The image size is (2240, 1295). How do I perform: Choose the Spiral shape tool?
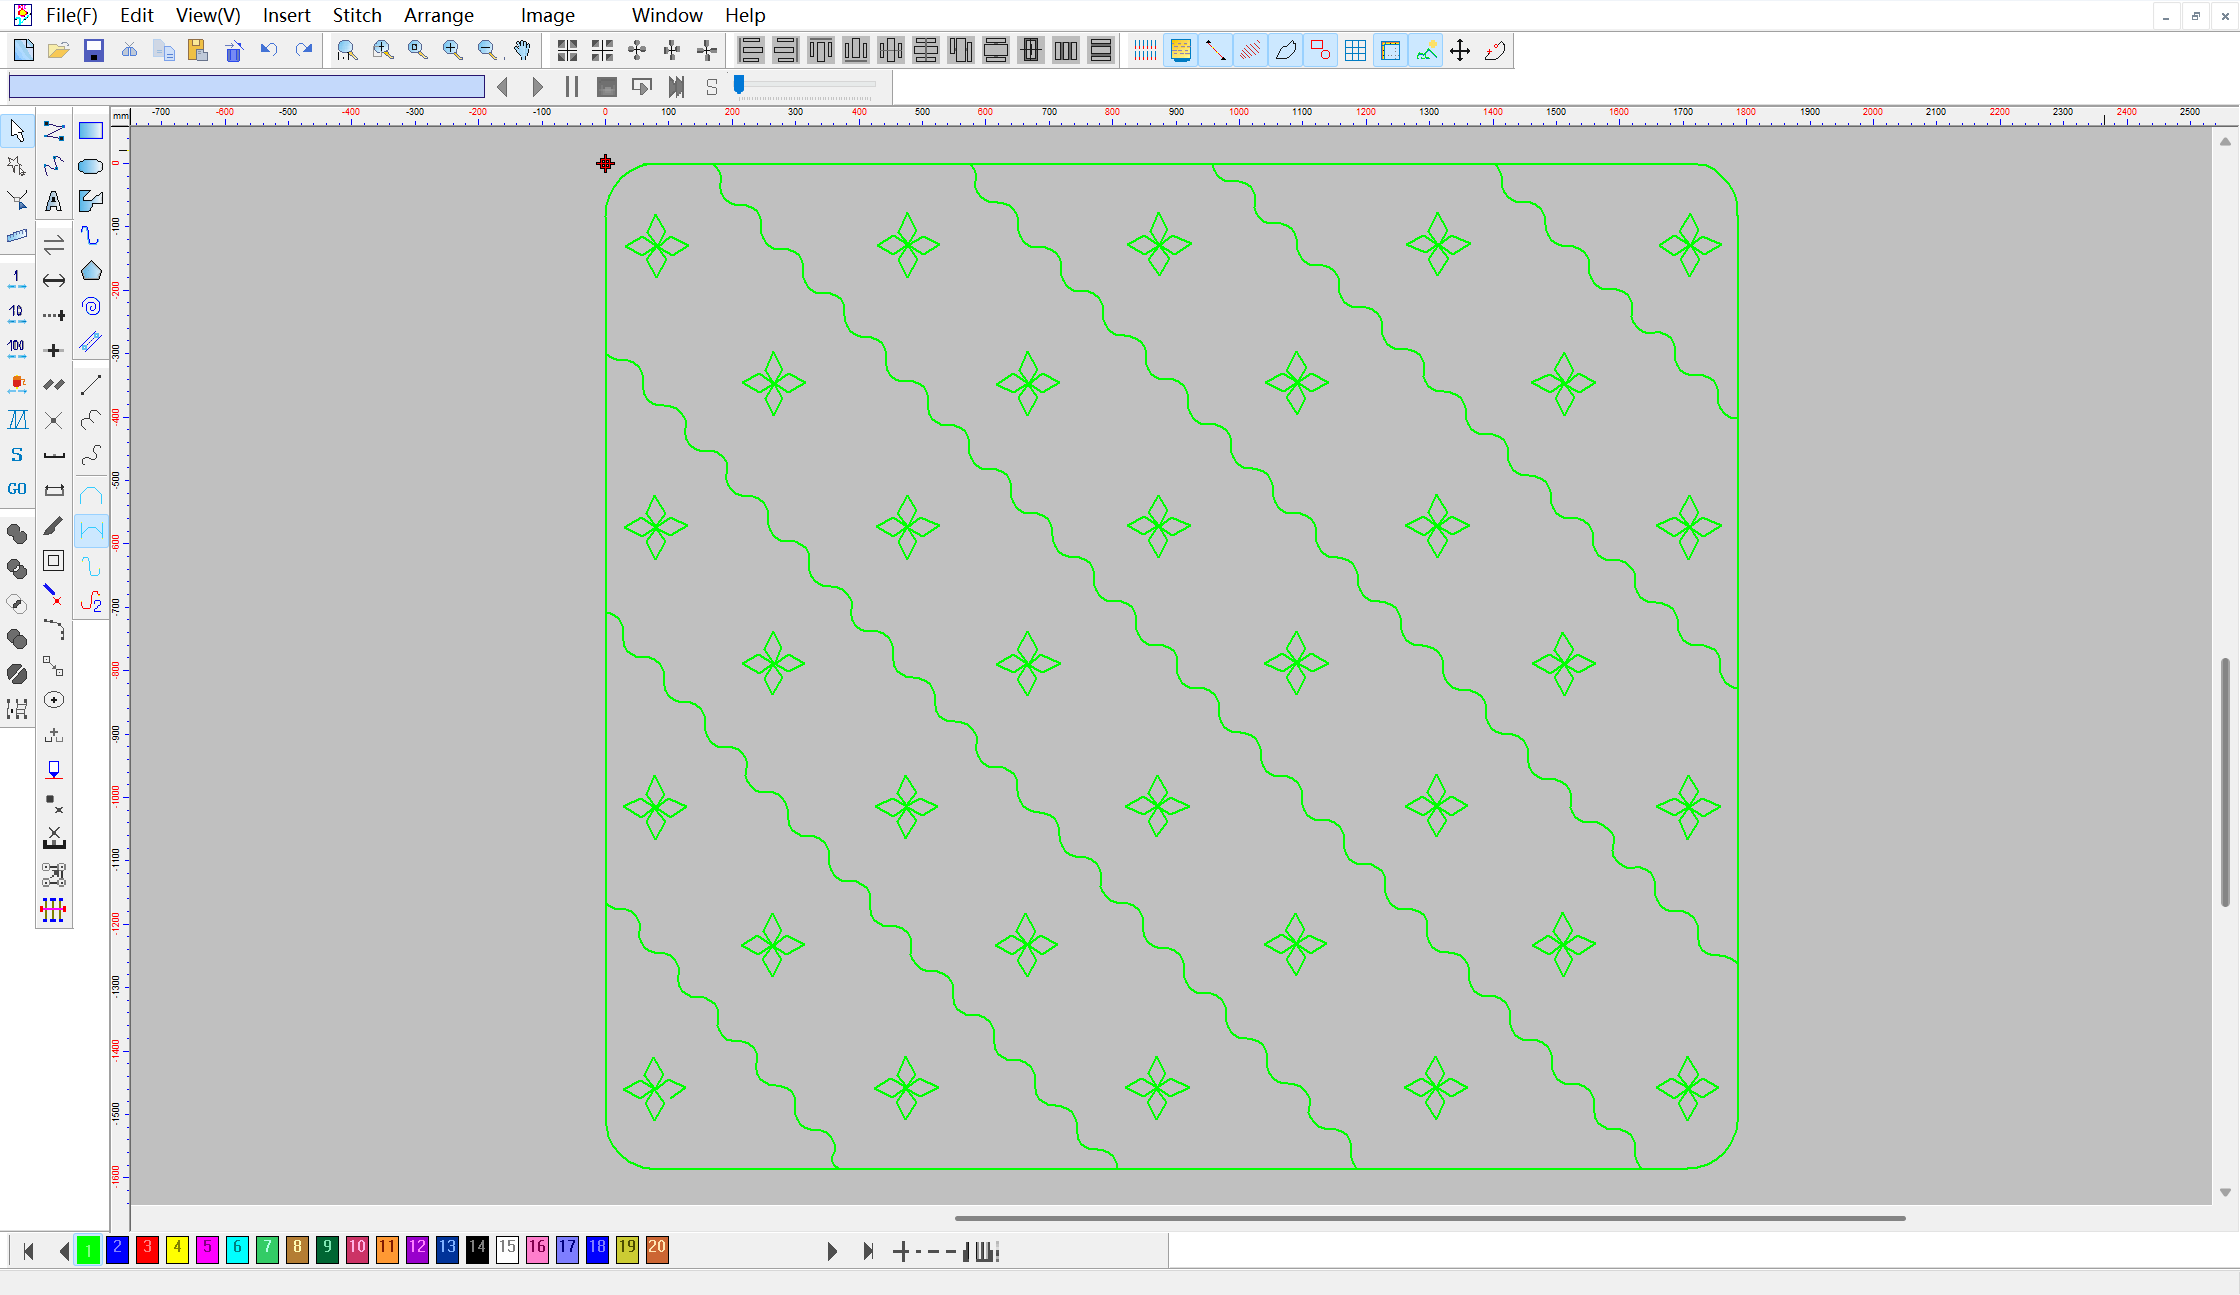coord(91,306)
